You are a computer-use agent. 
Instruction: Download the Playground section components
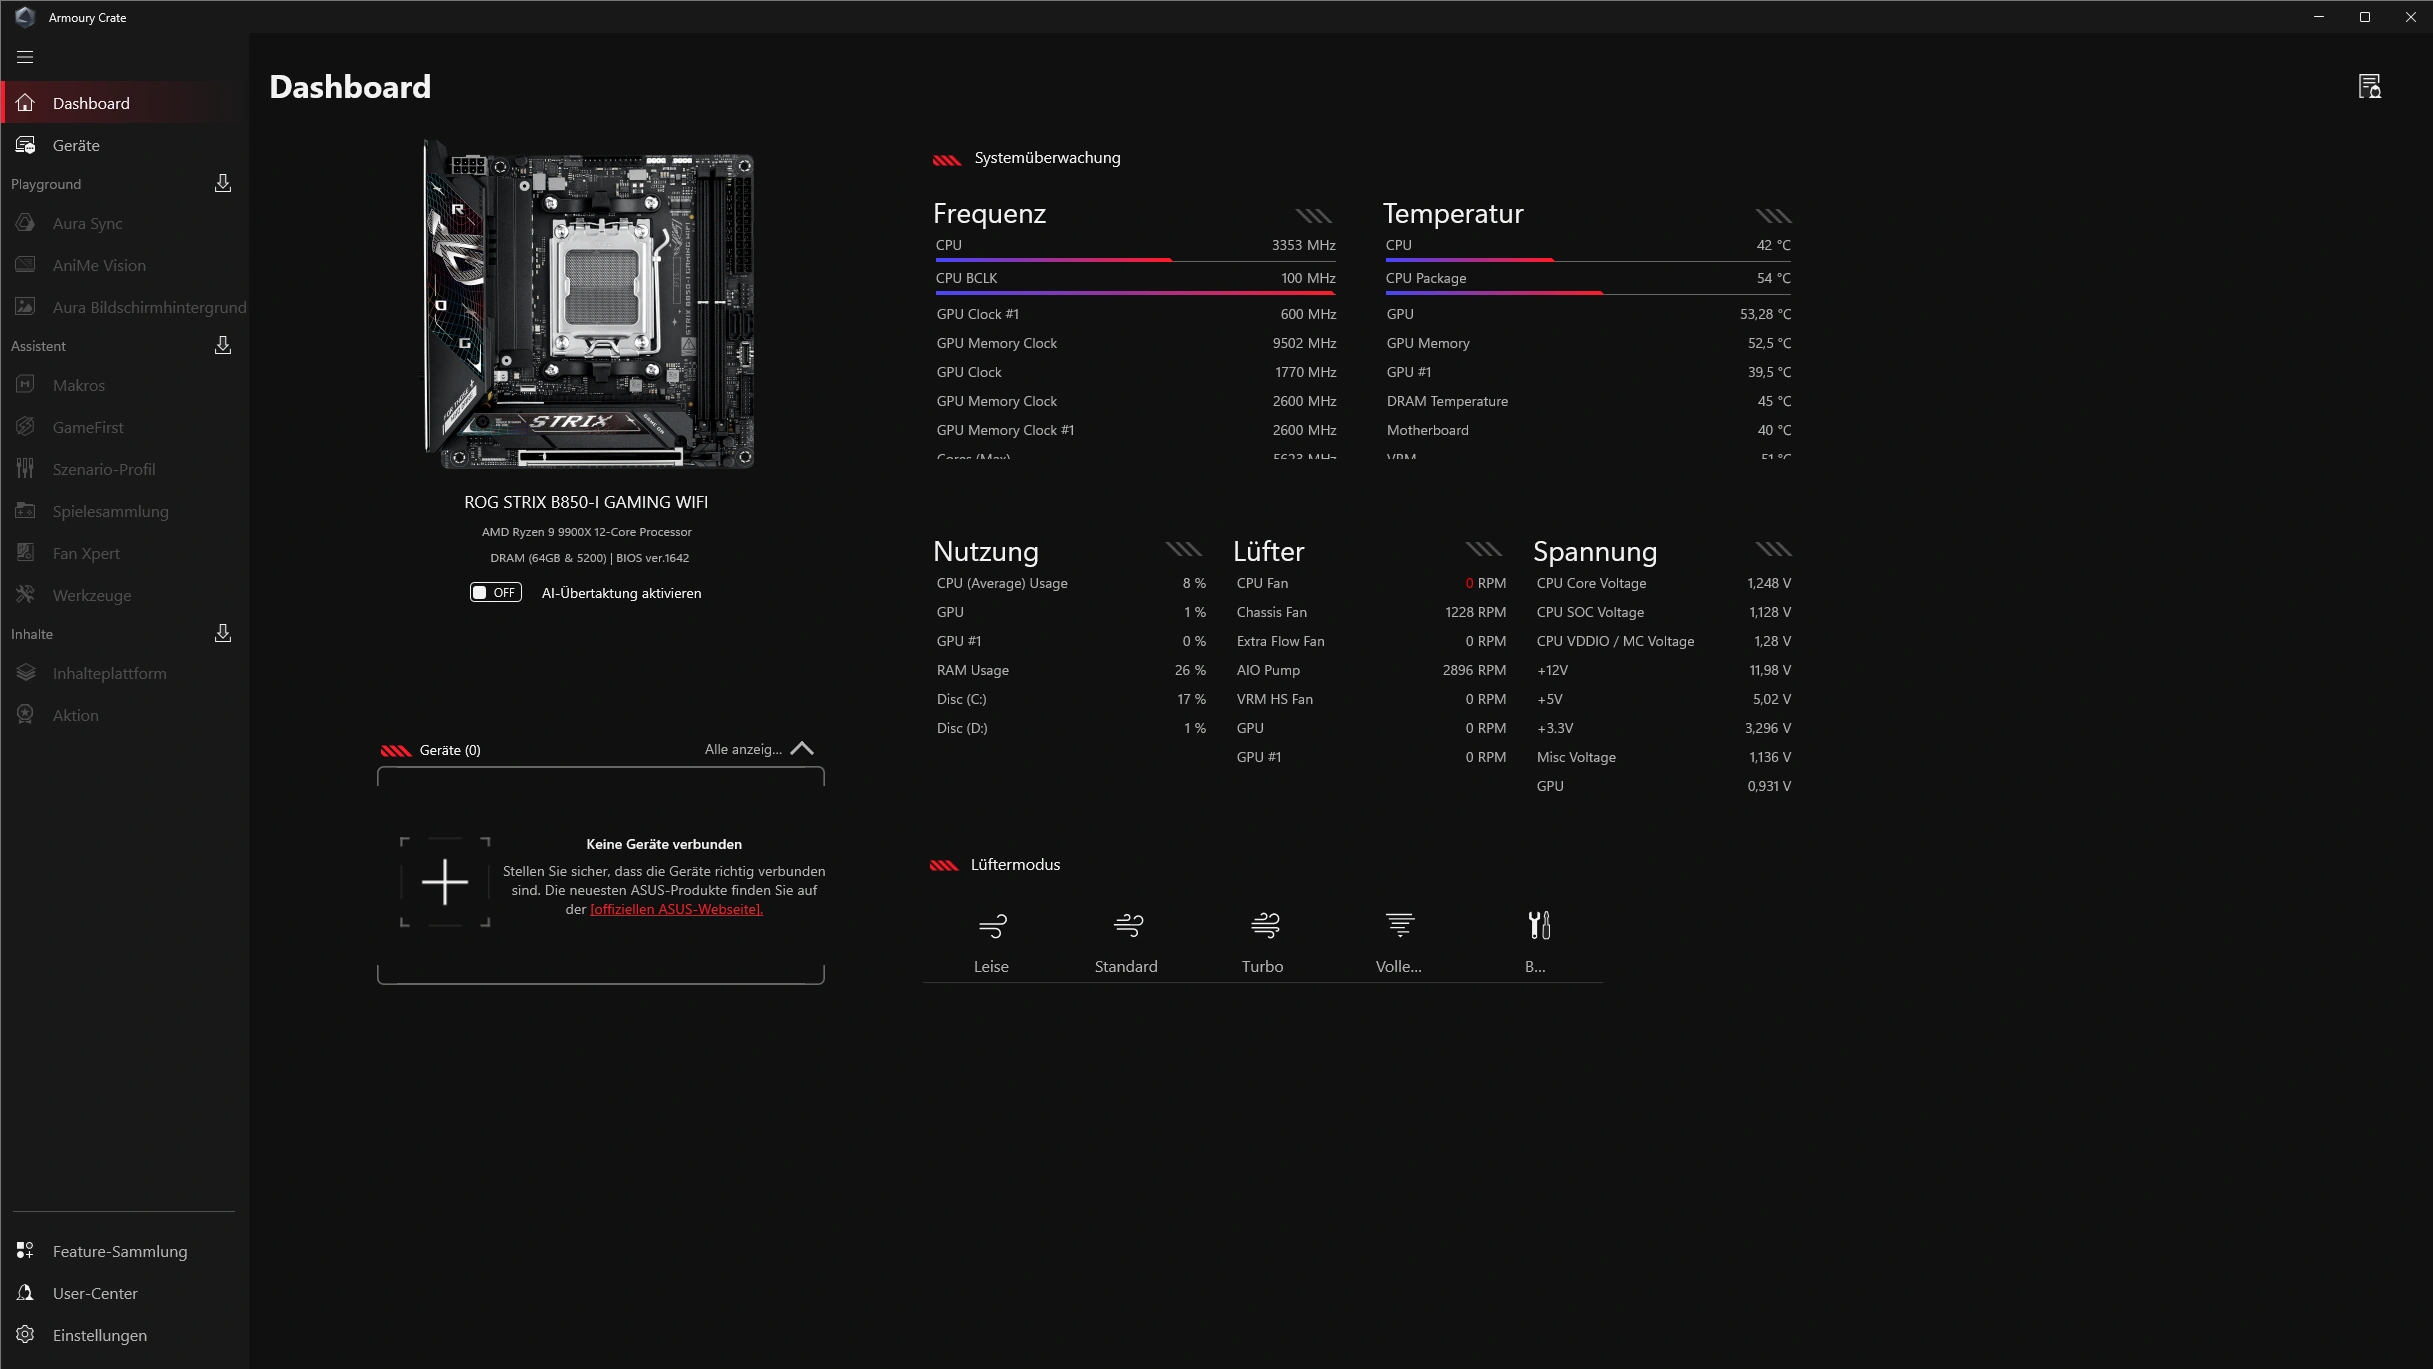(223, 184)
